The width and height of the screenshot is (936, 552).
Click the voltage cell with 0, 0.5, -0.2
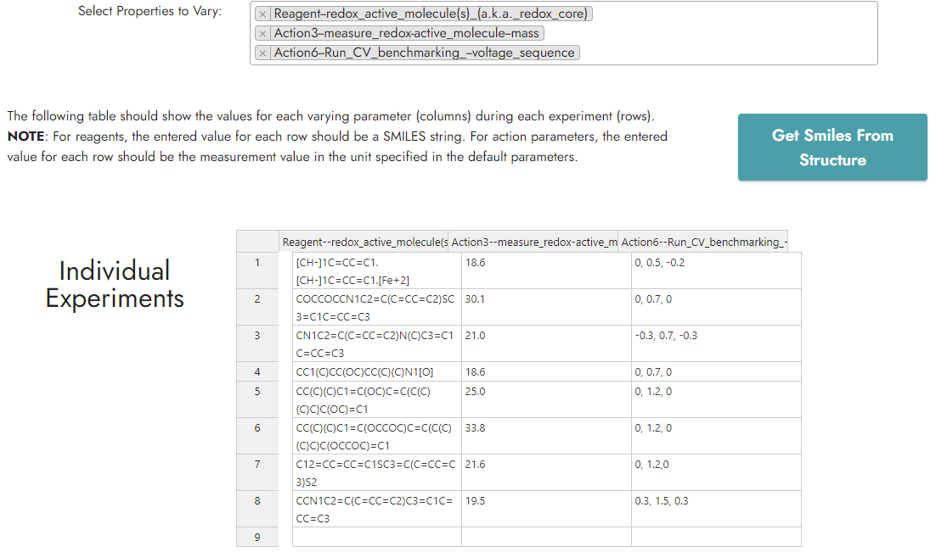coord(715,263)
